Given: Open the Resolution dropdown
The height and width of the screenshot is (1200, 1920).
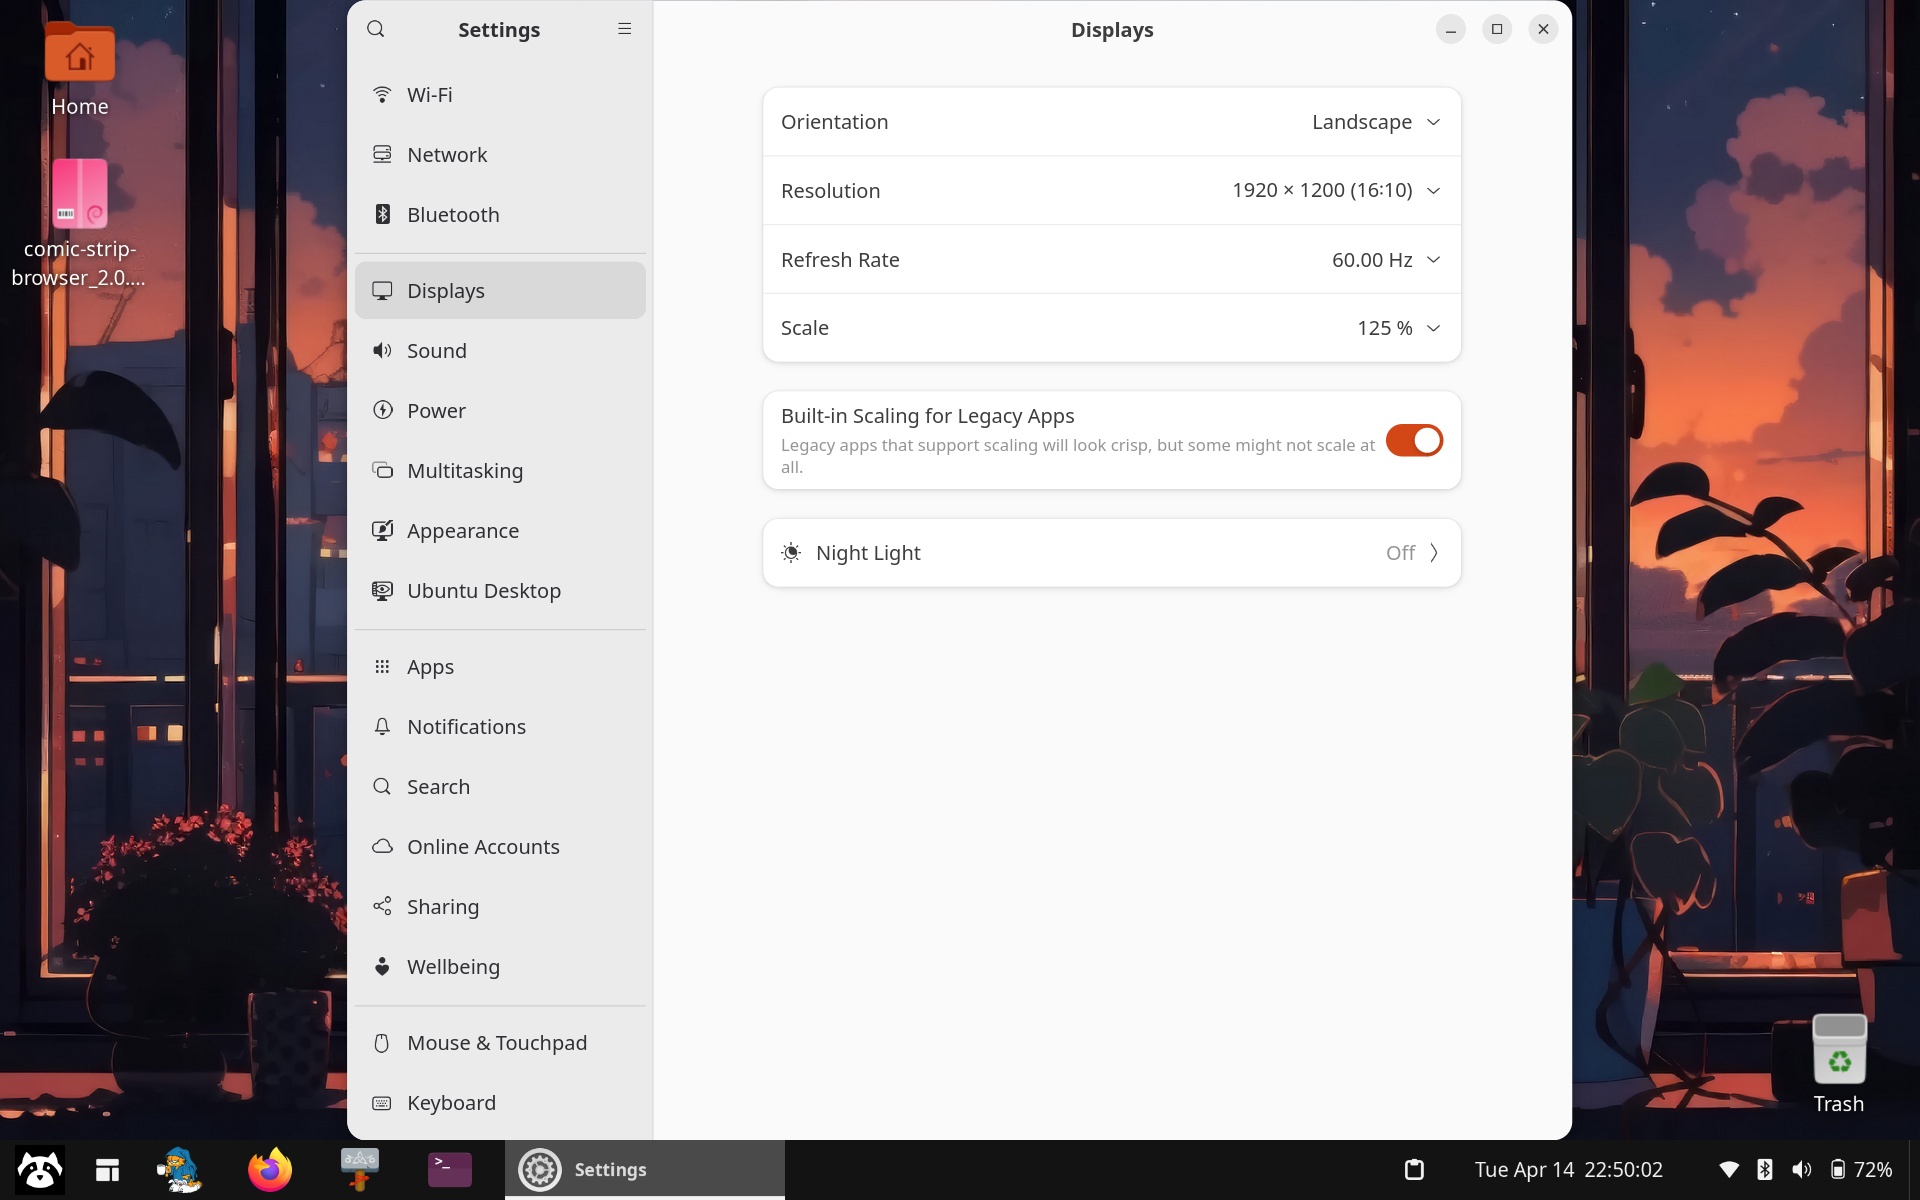Looking at the screenshot, I should 1335,191.
